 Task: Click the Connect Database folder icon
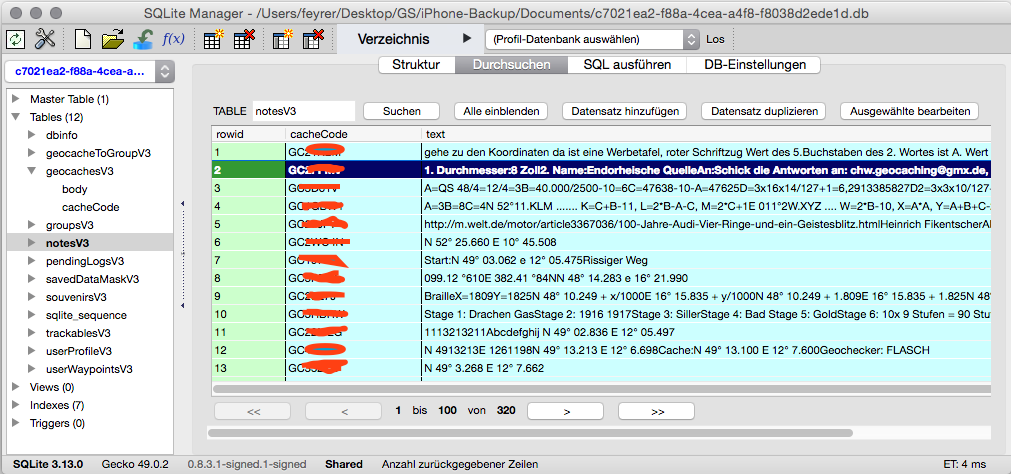click(113, 39)
